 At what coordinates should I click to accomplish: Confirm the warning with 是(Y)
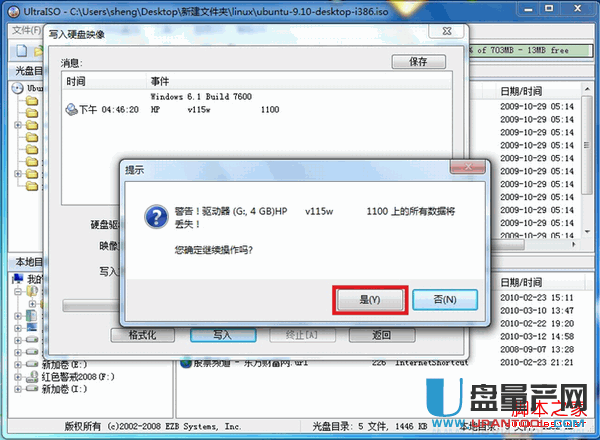click(370, 300)
